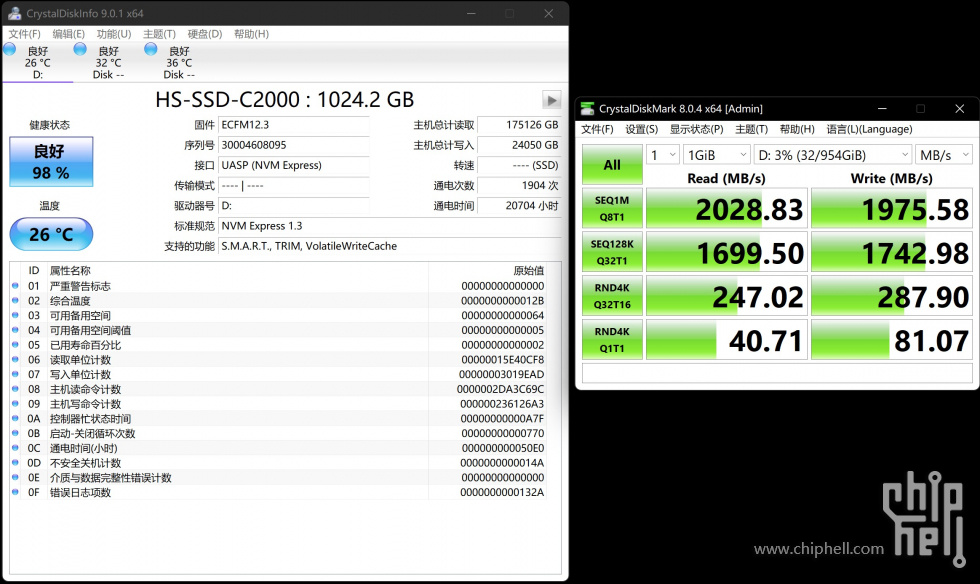Run the RND4K Q32T16 test
The height and width of the screenshot is (584, 980).
point(612,296)
